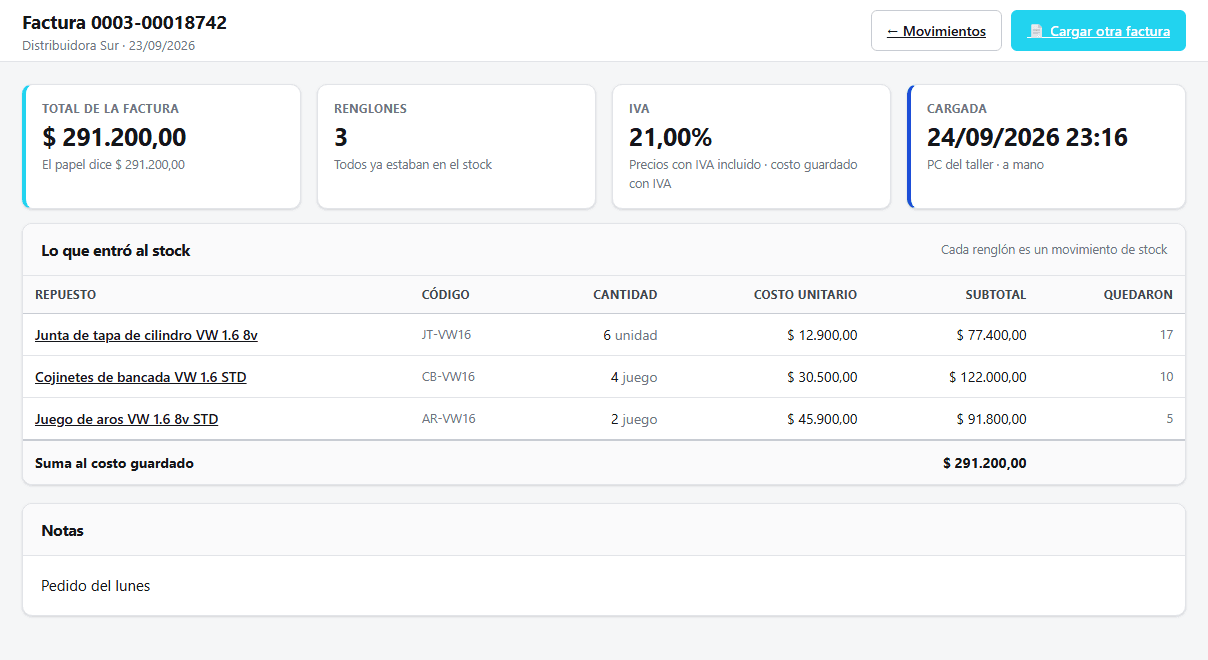Click the IVA 21,00% card
Image resolution: width=1208 pixels, height=660 pixels.
751,147
